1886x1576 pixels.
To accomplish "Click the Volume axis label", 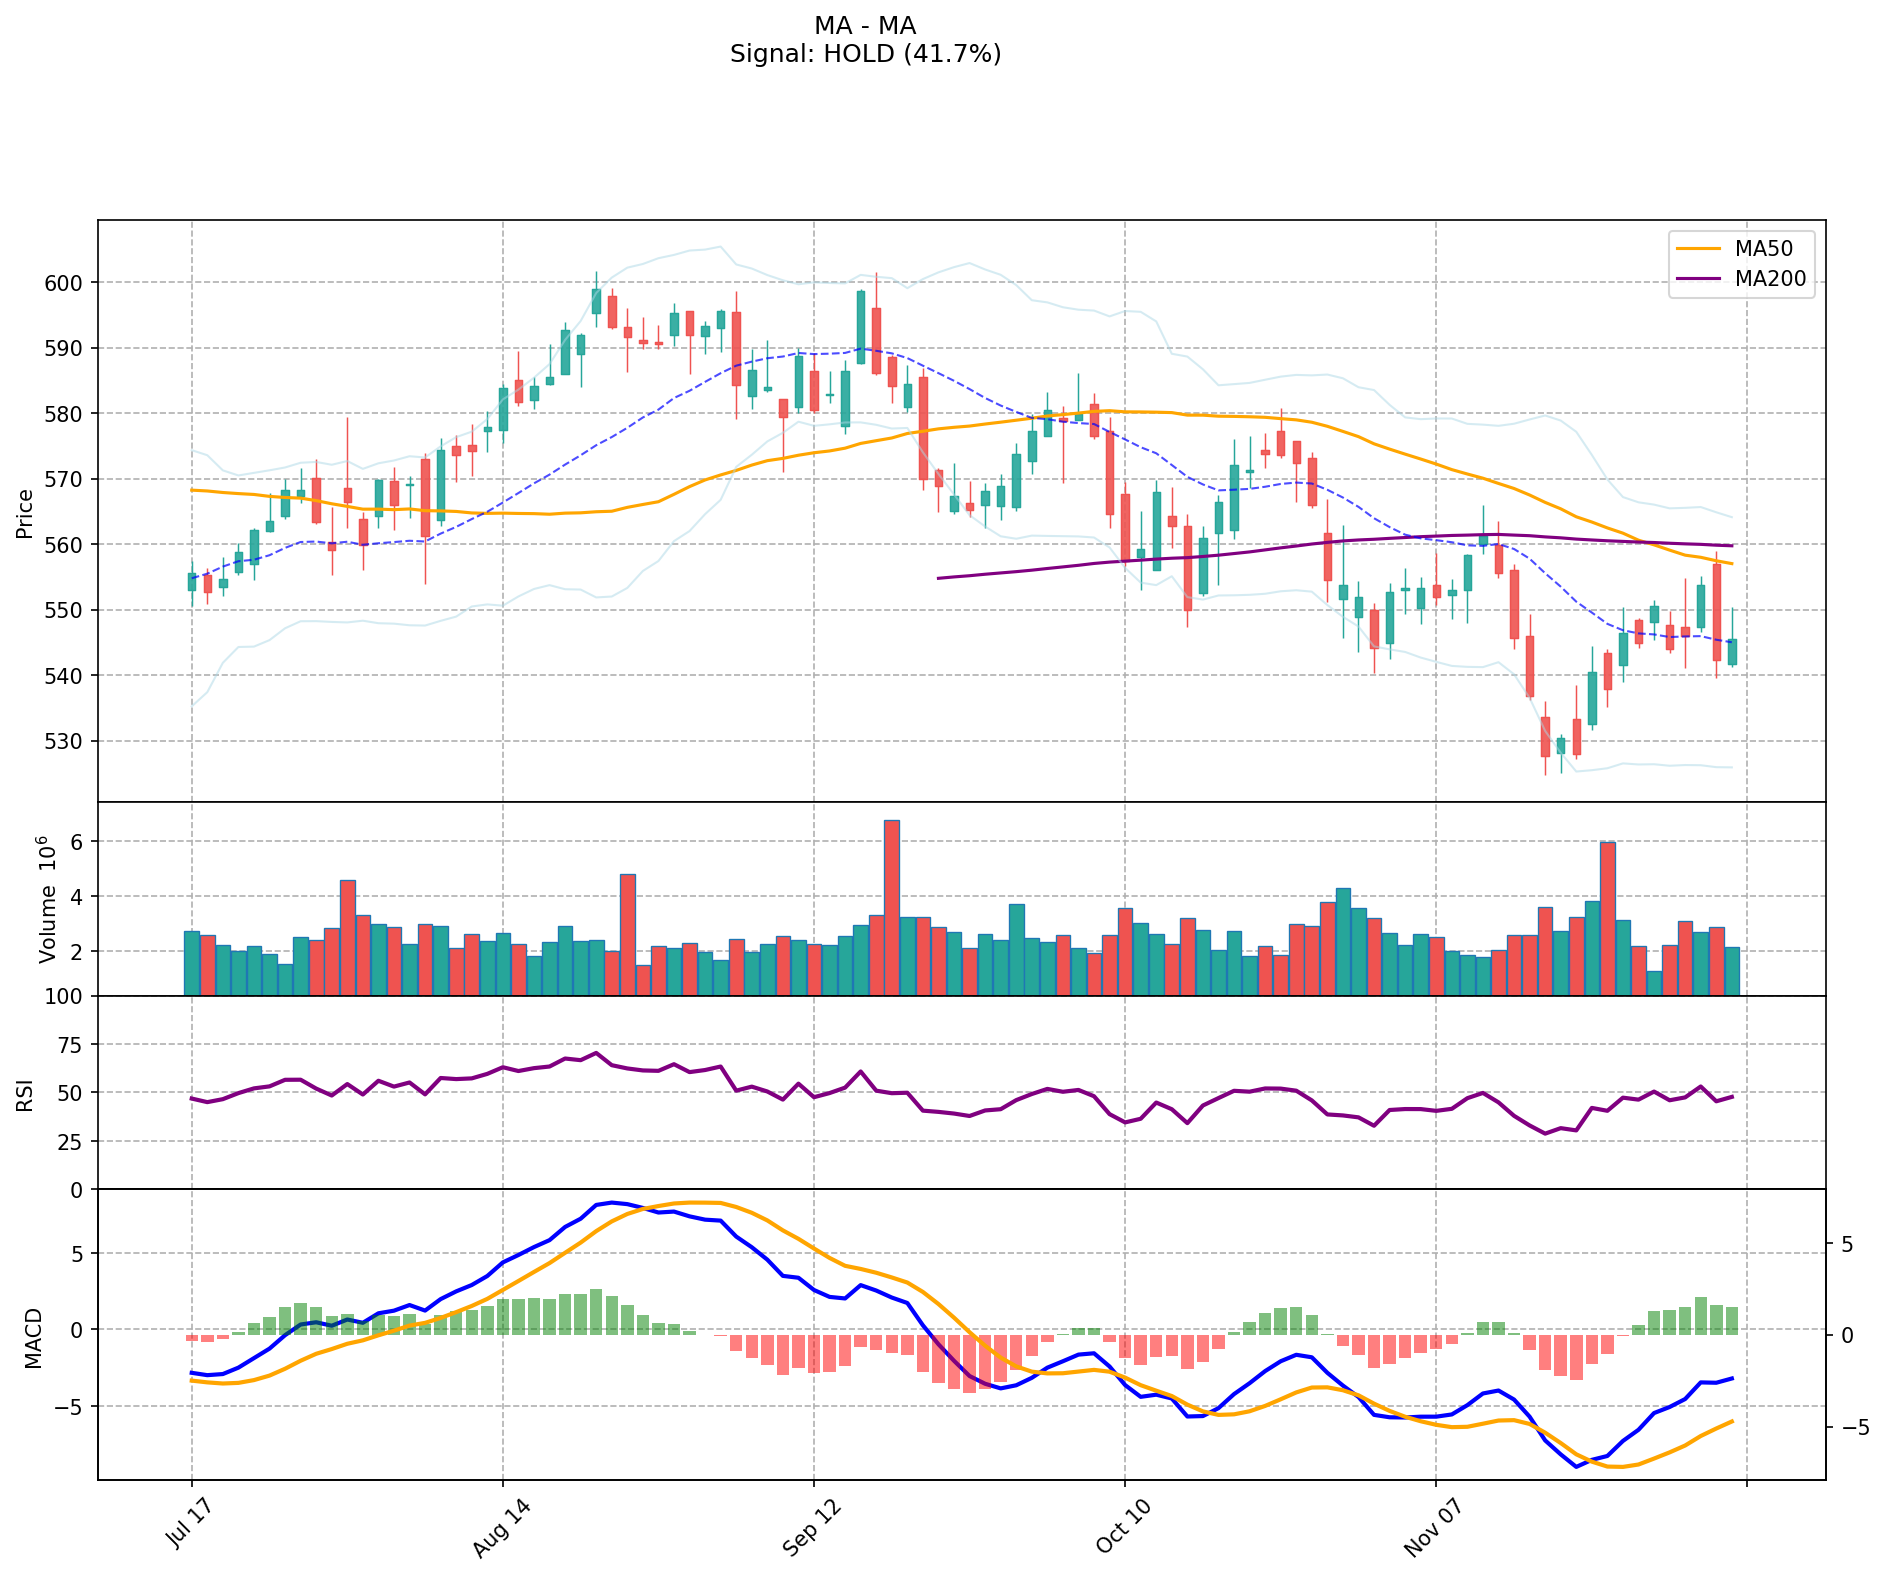I will pyautogui.click(x=47, y=899).
